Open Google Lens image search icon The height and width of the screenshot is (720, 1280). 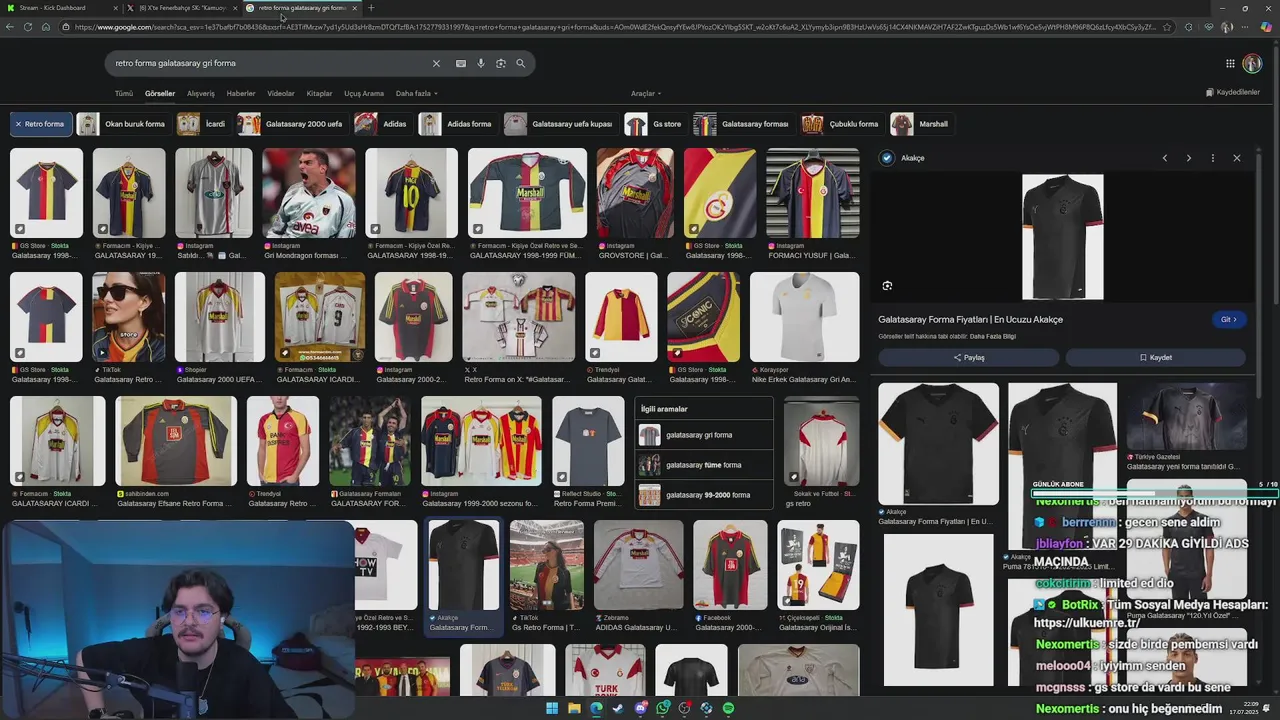[x=500, y=63]
